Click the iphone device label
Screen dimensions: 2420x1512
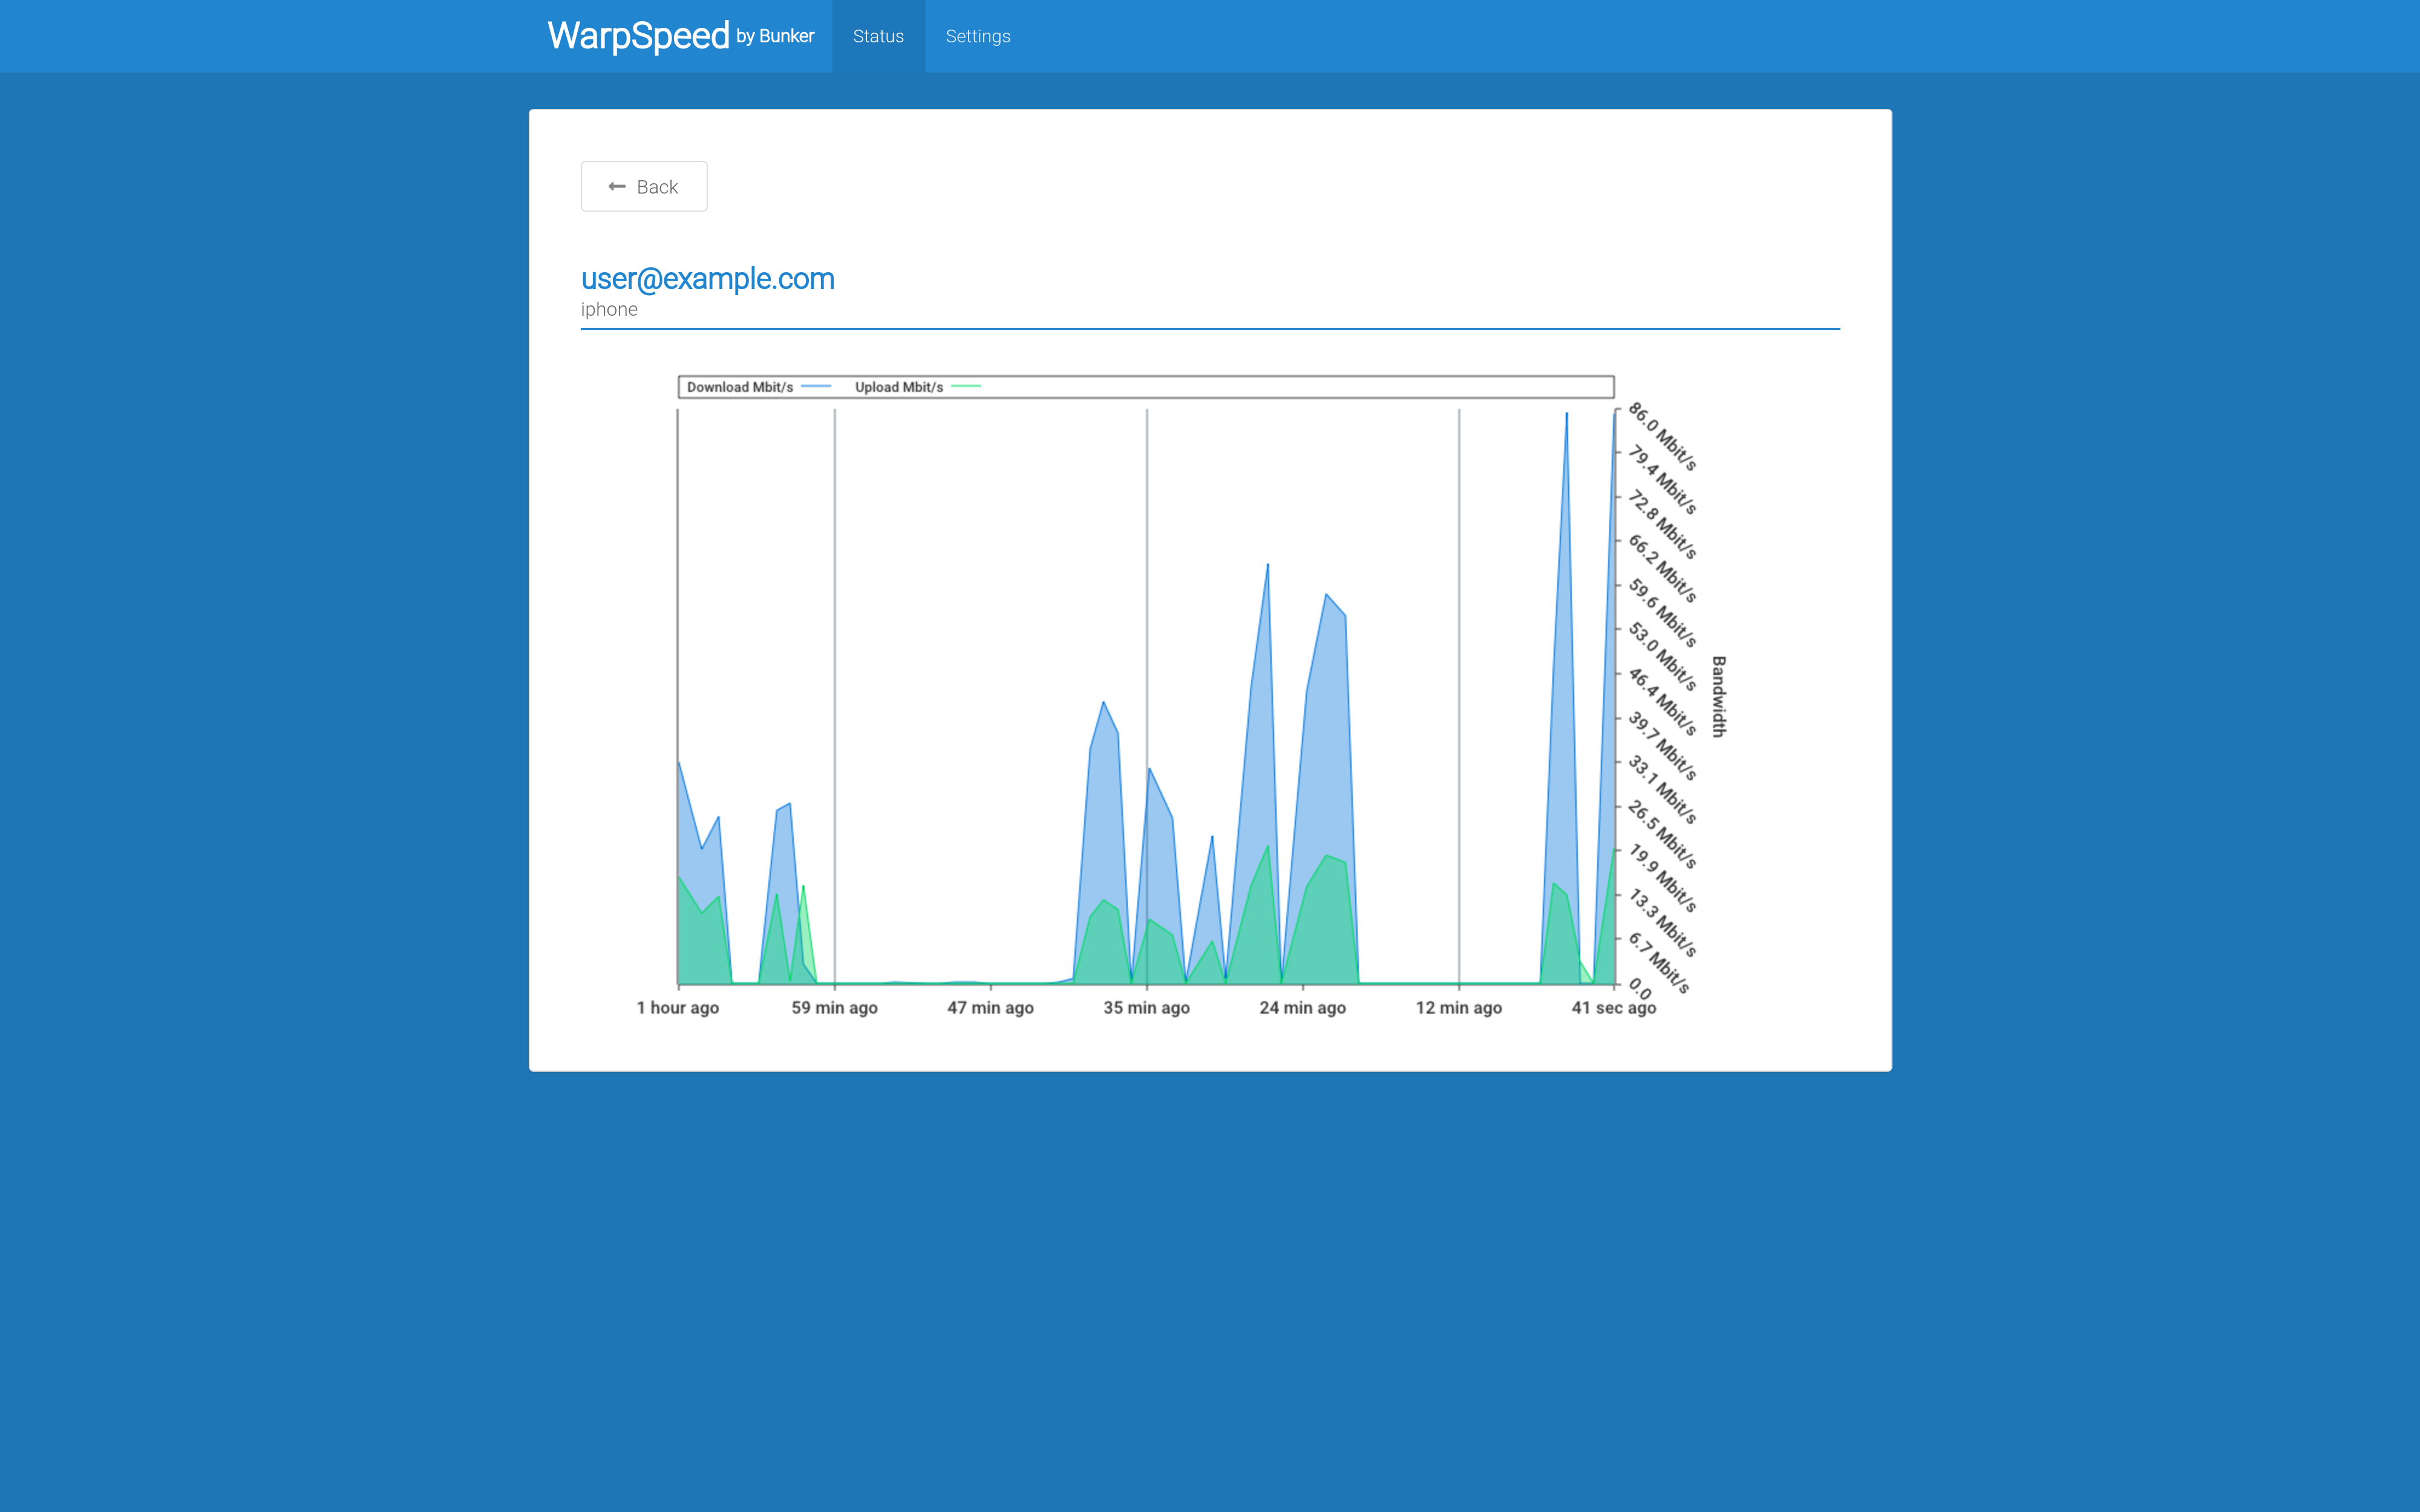(609, 309)
